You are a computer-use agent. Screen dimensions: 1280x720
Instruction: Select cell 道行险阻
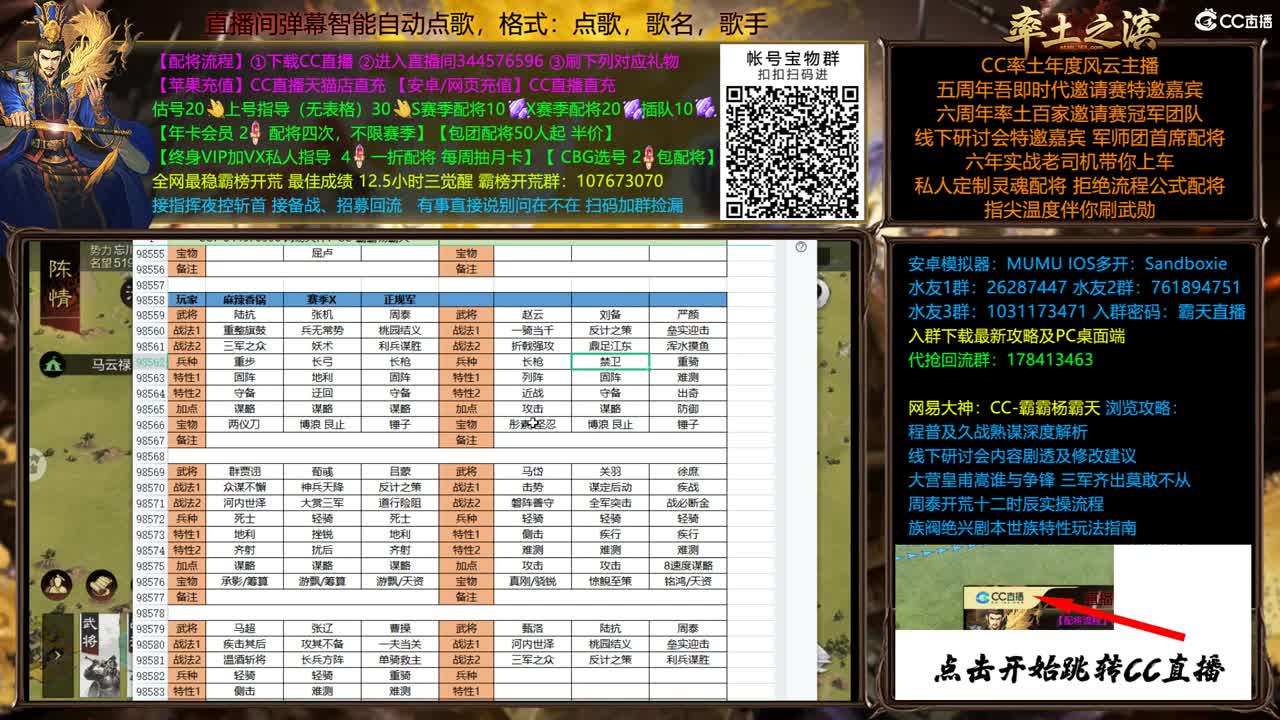tap(400, 503)
